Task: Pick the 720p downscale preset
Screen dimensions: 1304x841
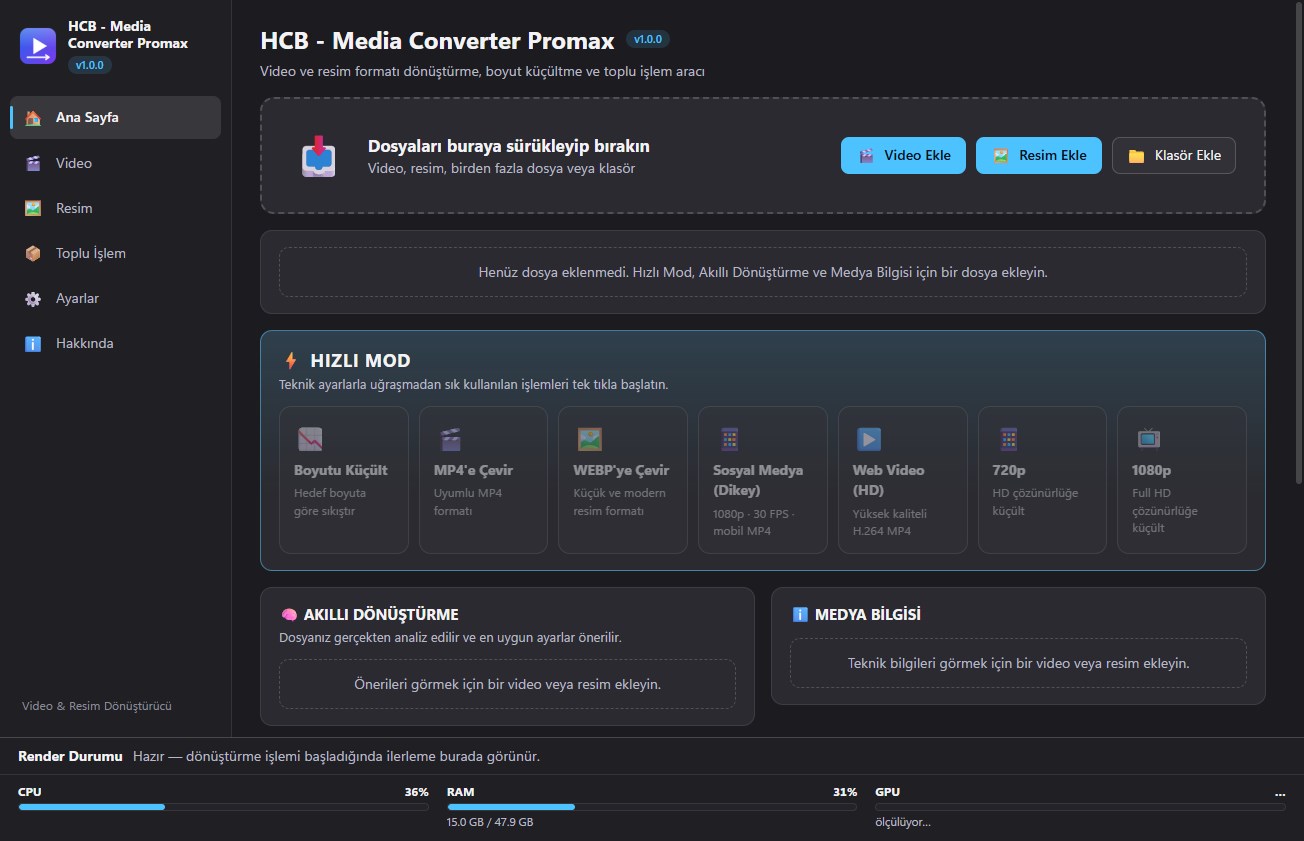Action: click(1042, 480)
